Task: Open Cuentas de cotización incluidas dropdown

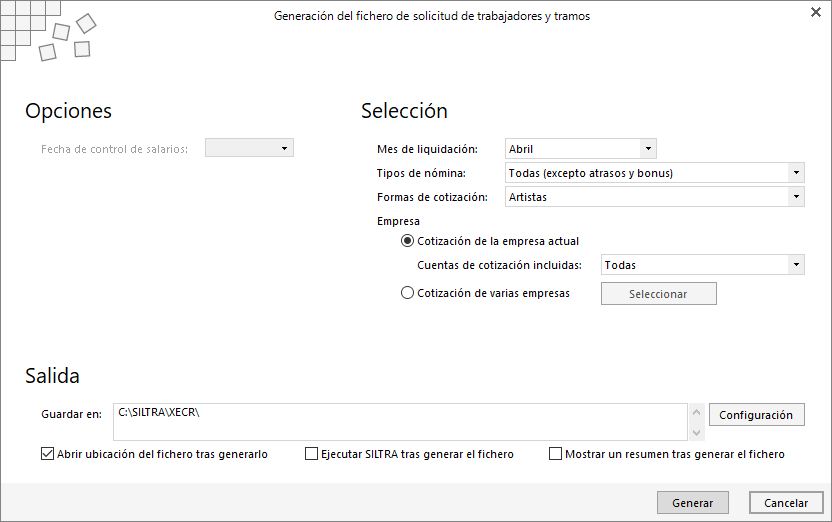Action: pos(703,265)
